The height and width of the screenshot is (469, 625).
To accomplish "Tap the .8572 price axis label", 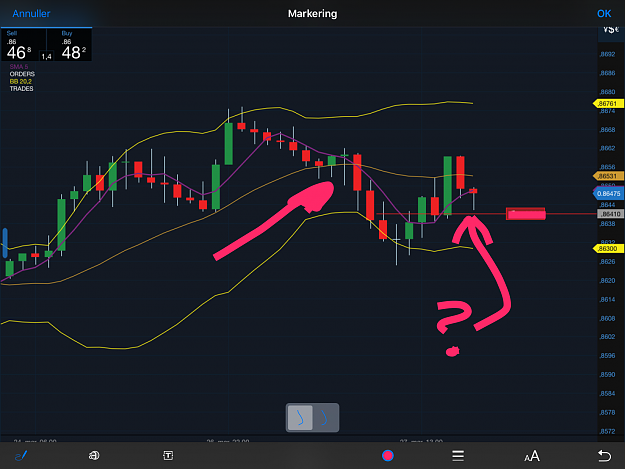I will coord(607,431).
